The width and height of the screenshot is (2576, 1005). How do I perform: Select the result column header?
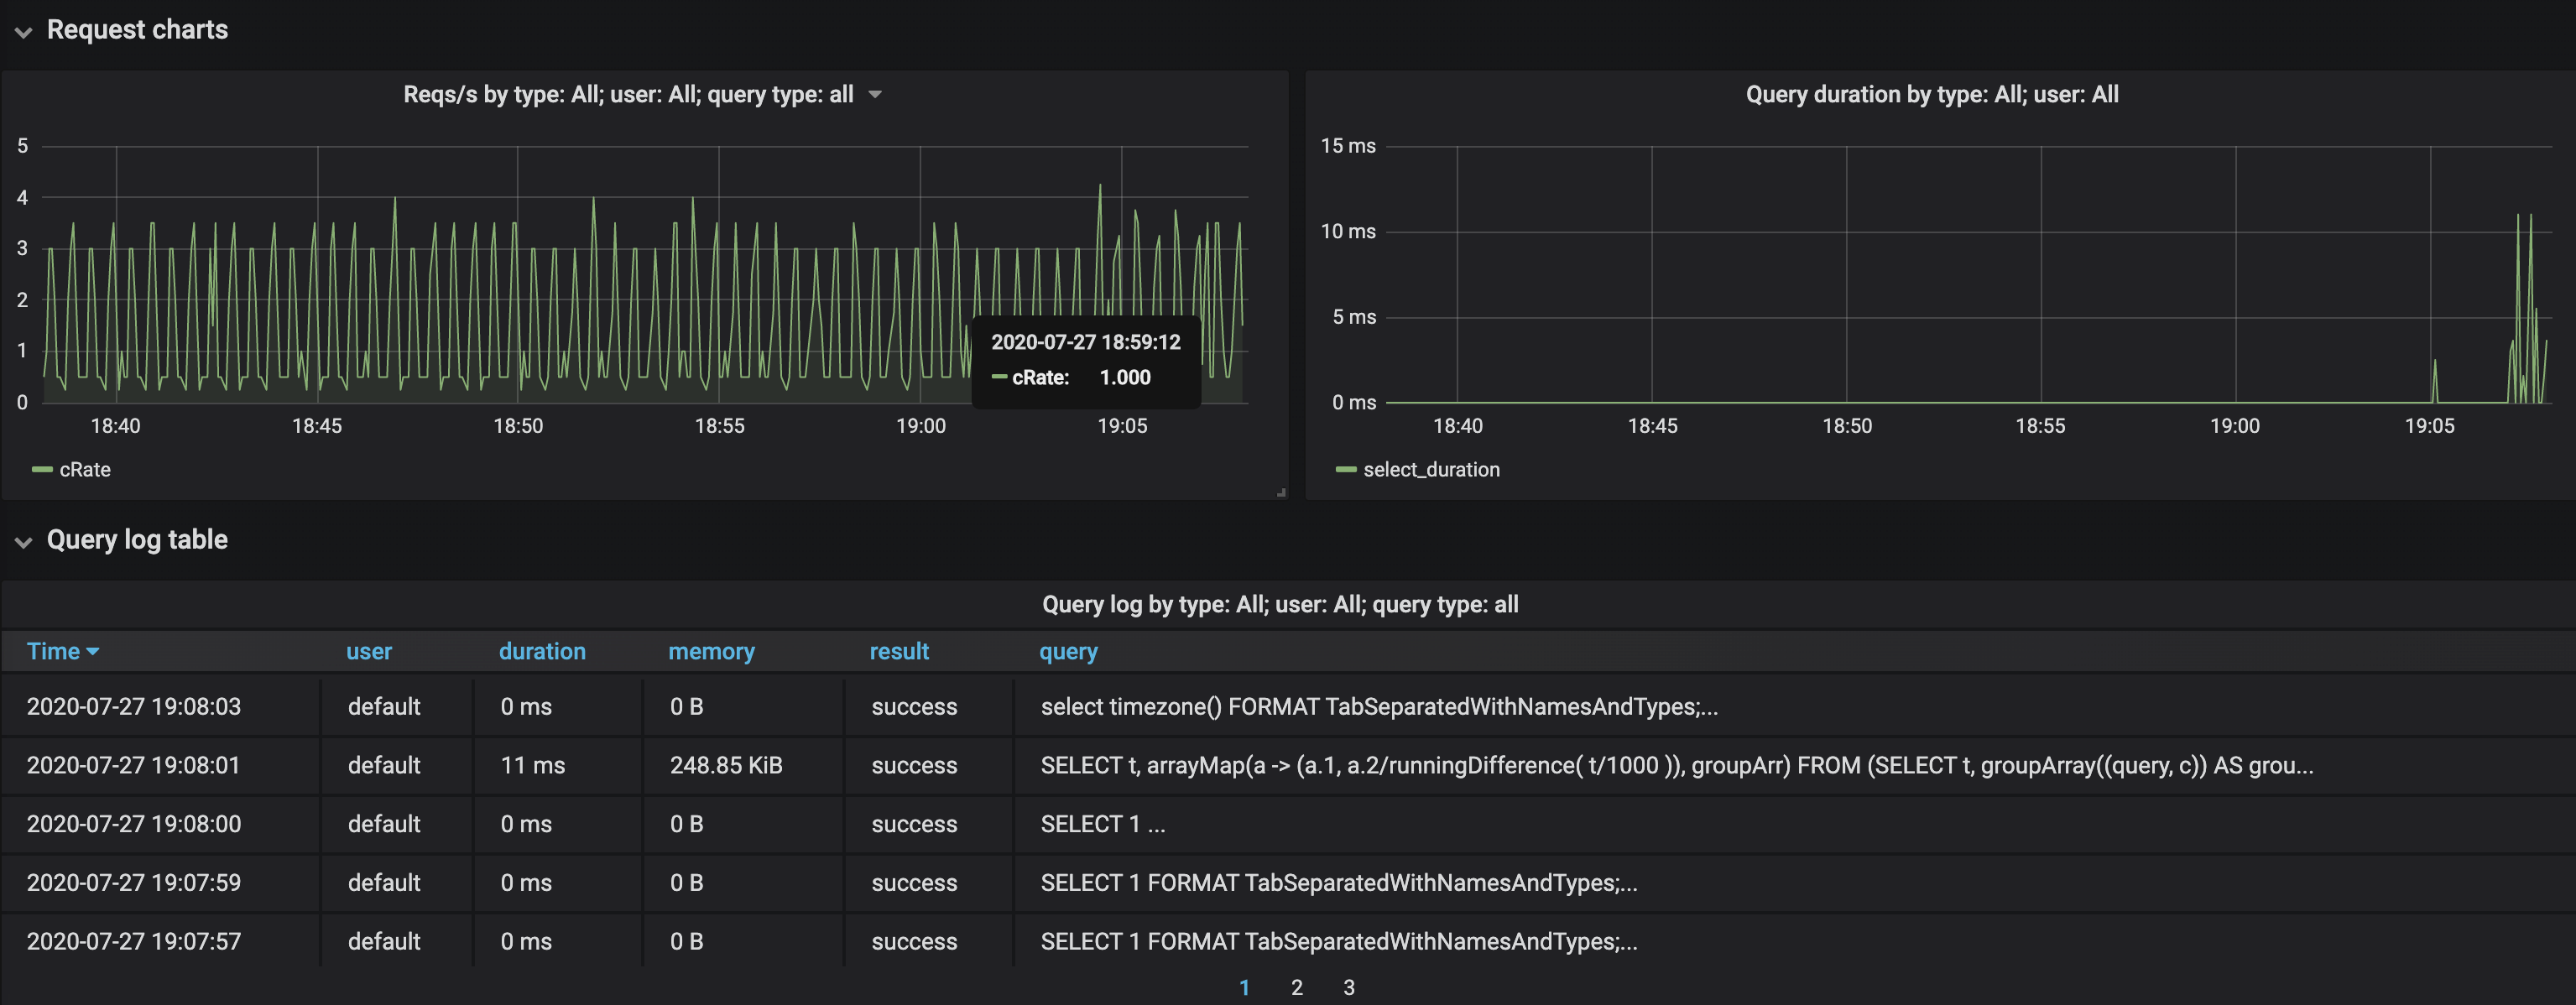click(899, 651)
